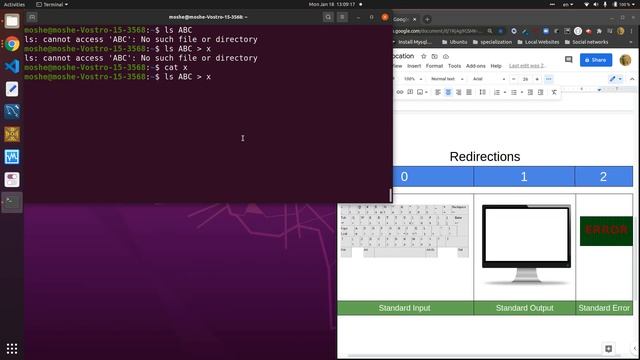Open the editing mode pencil dropdown
This screenshot has width=640, height=360.
click(x=616, y=79)
